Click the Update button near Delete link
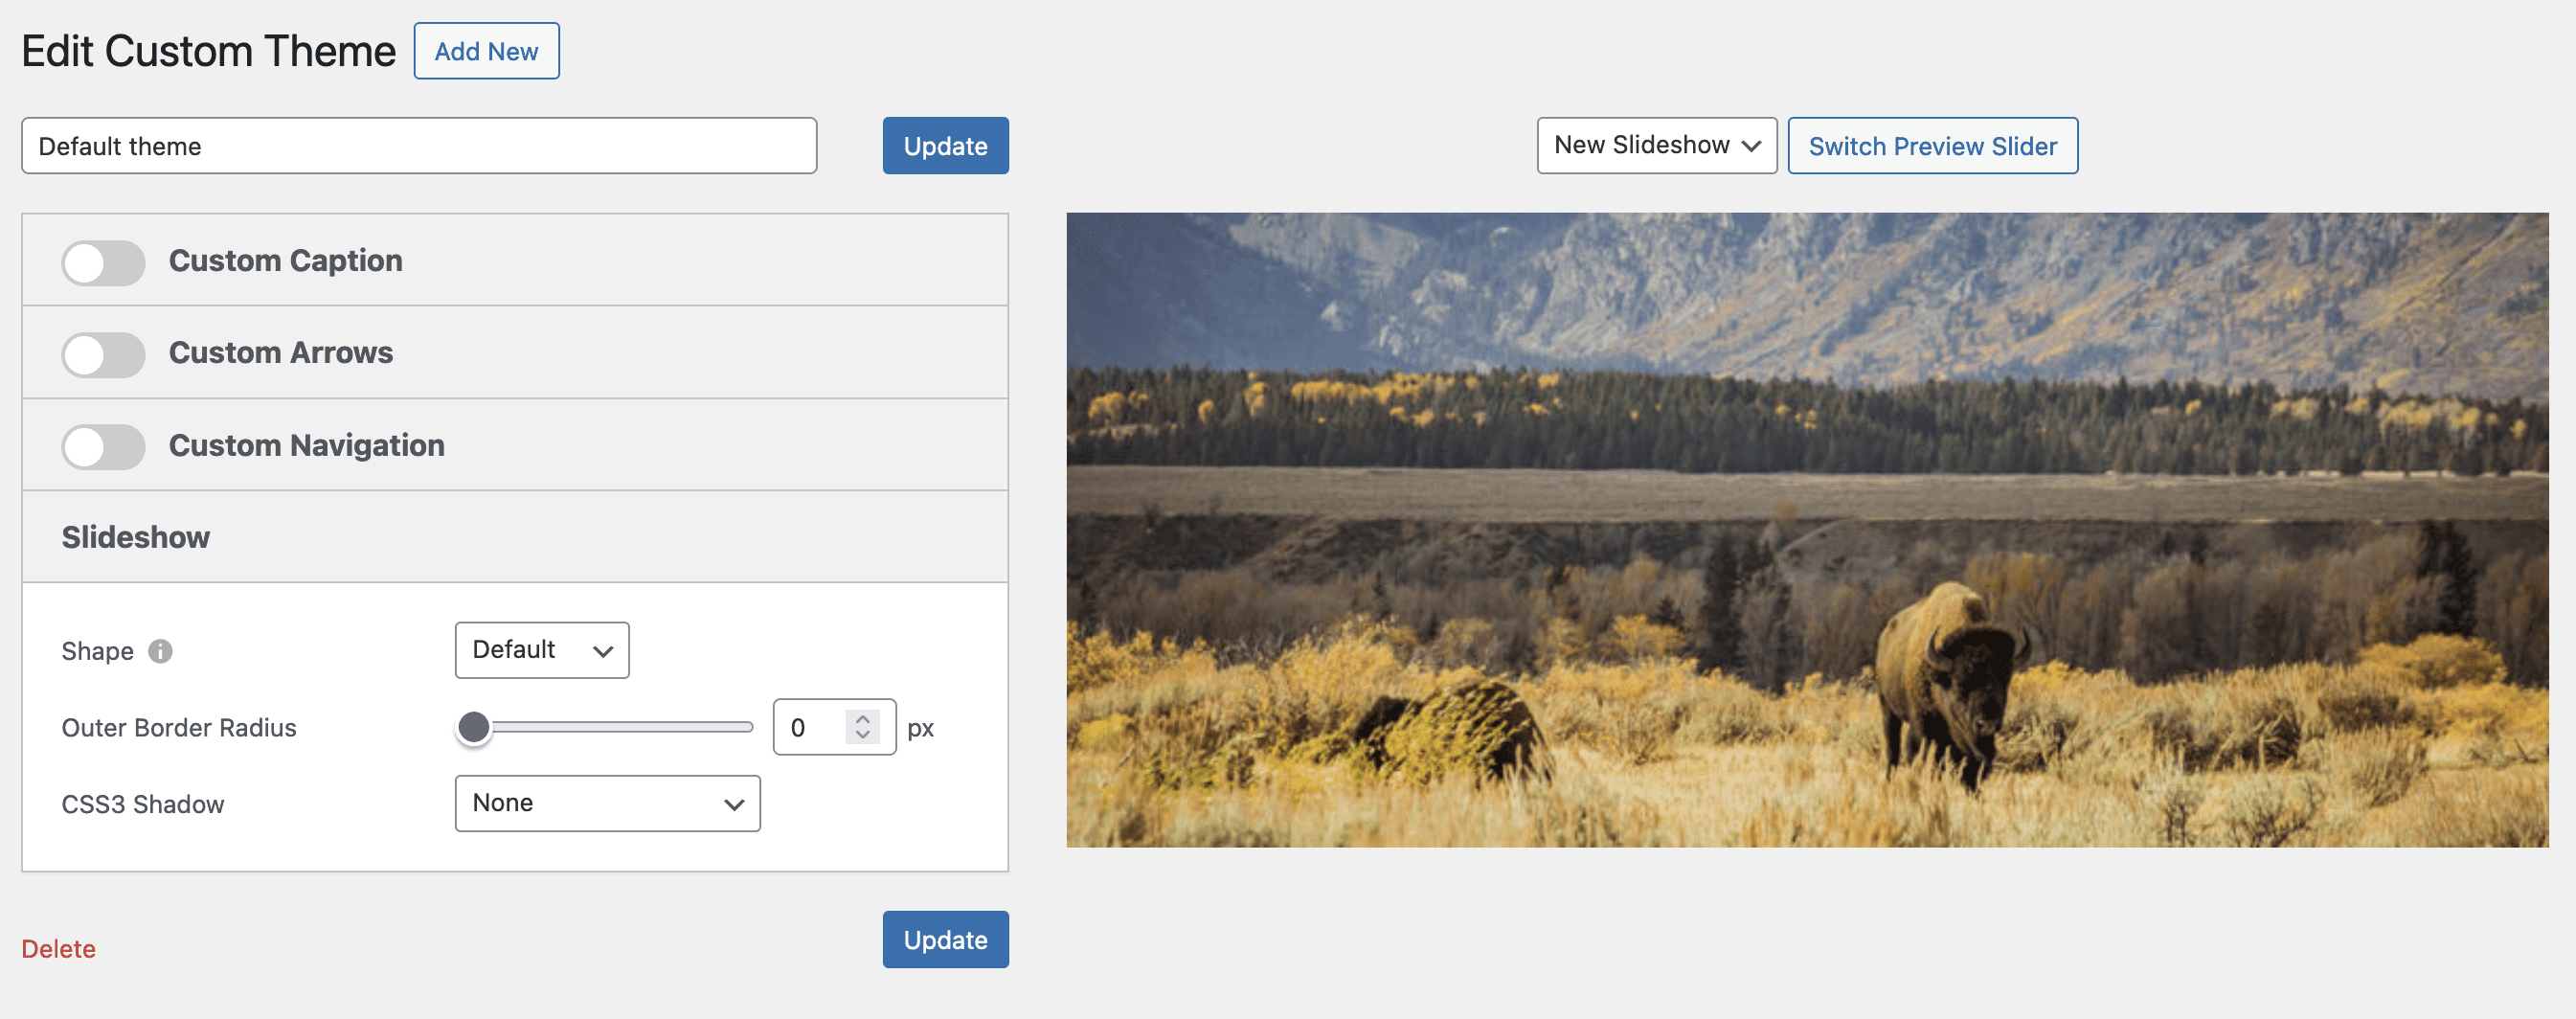This screenshot has width=2576, height=1019. (944, 939)
